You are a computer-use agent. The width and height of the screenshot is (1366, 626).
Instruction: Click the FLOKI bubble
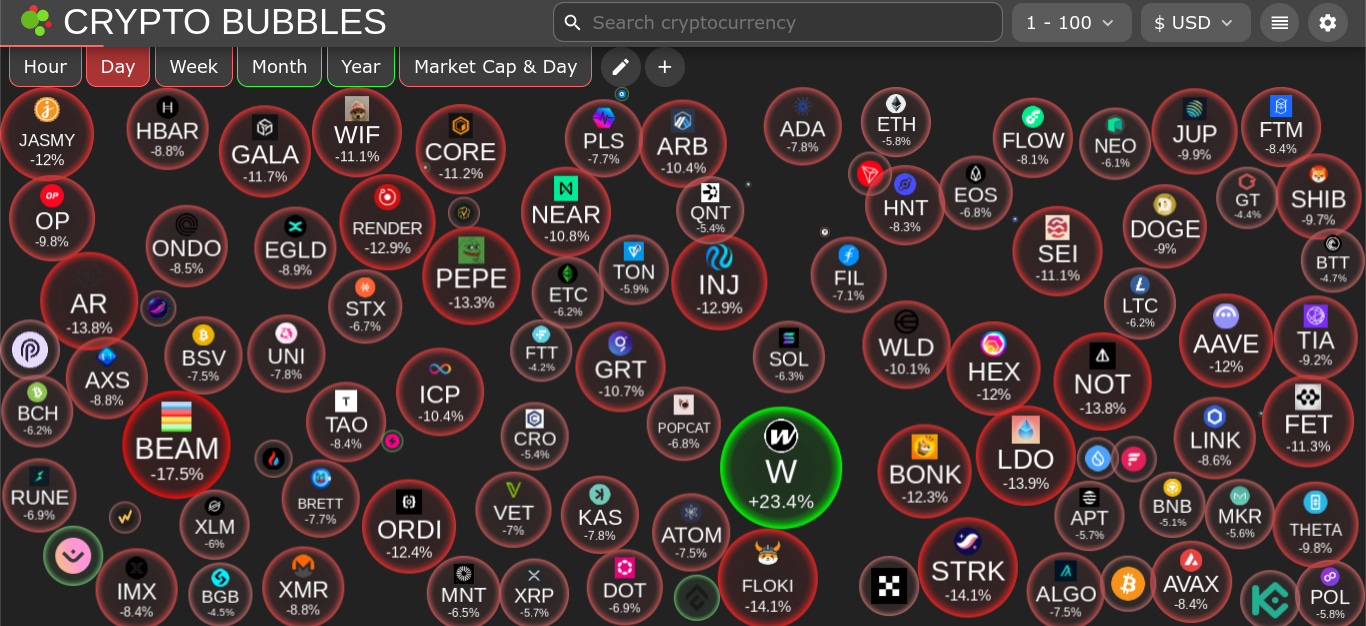pyautogui.click(x=768, y=578)
